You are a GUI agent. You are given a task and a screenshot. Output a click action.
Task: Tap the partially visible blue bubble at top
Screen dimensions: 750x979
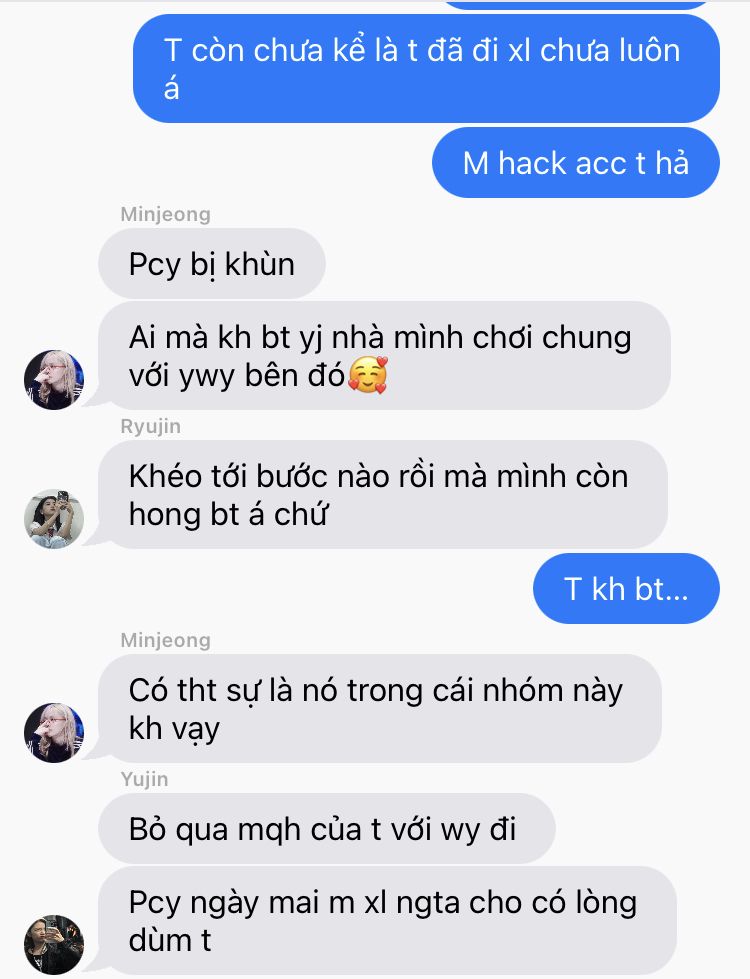coord(578,4)
